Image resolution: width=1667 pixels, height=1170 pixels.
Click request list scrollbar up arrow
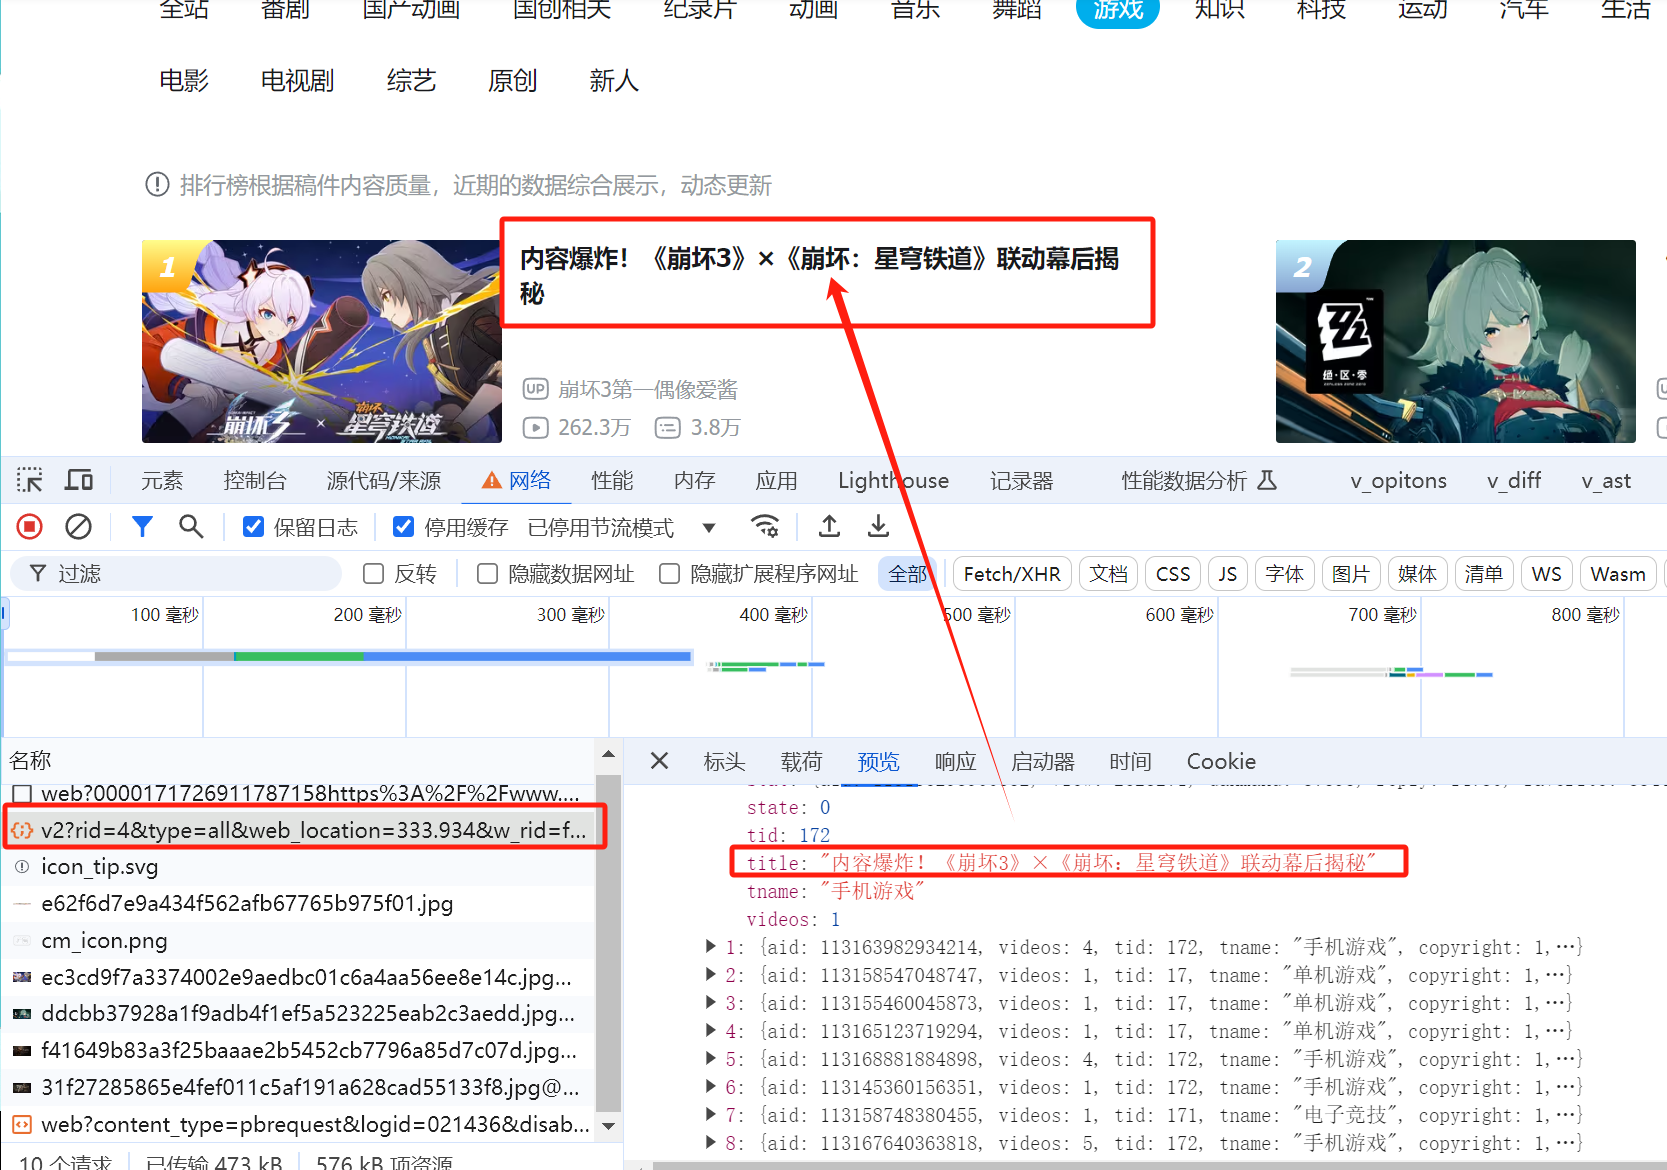click(x=608, y=755)
